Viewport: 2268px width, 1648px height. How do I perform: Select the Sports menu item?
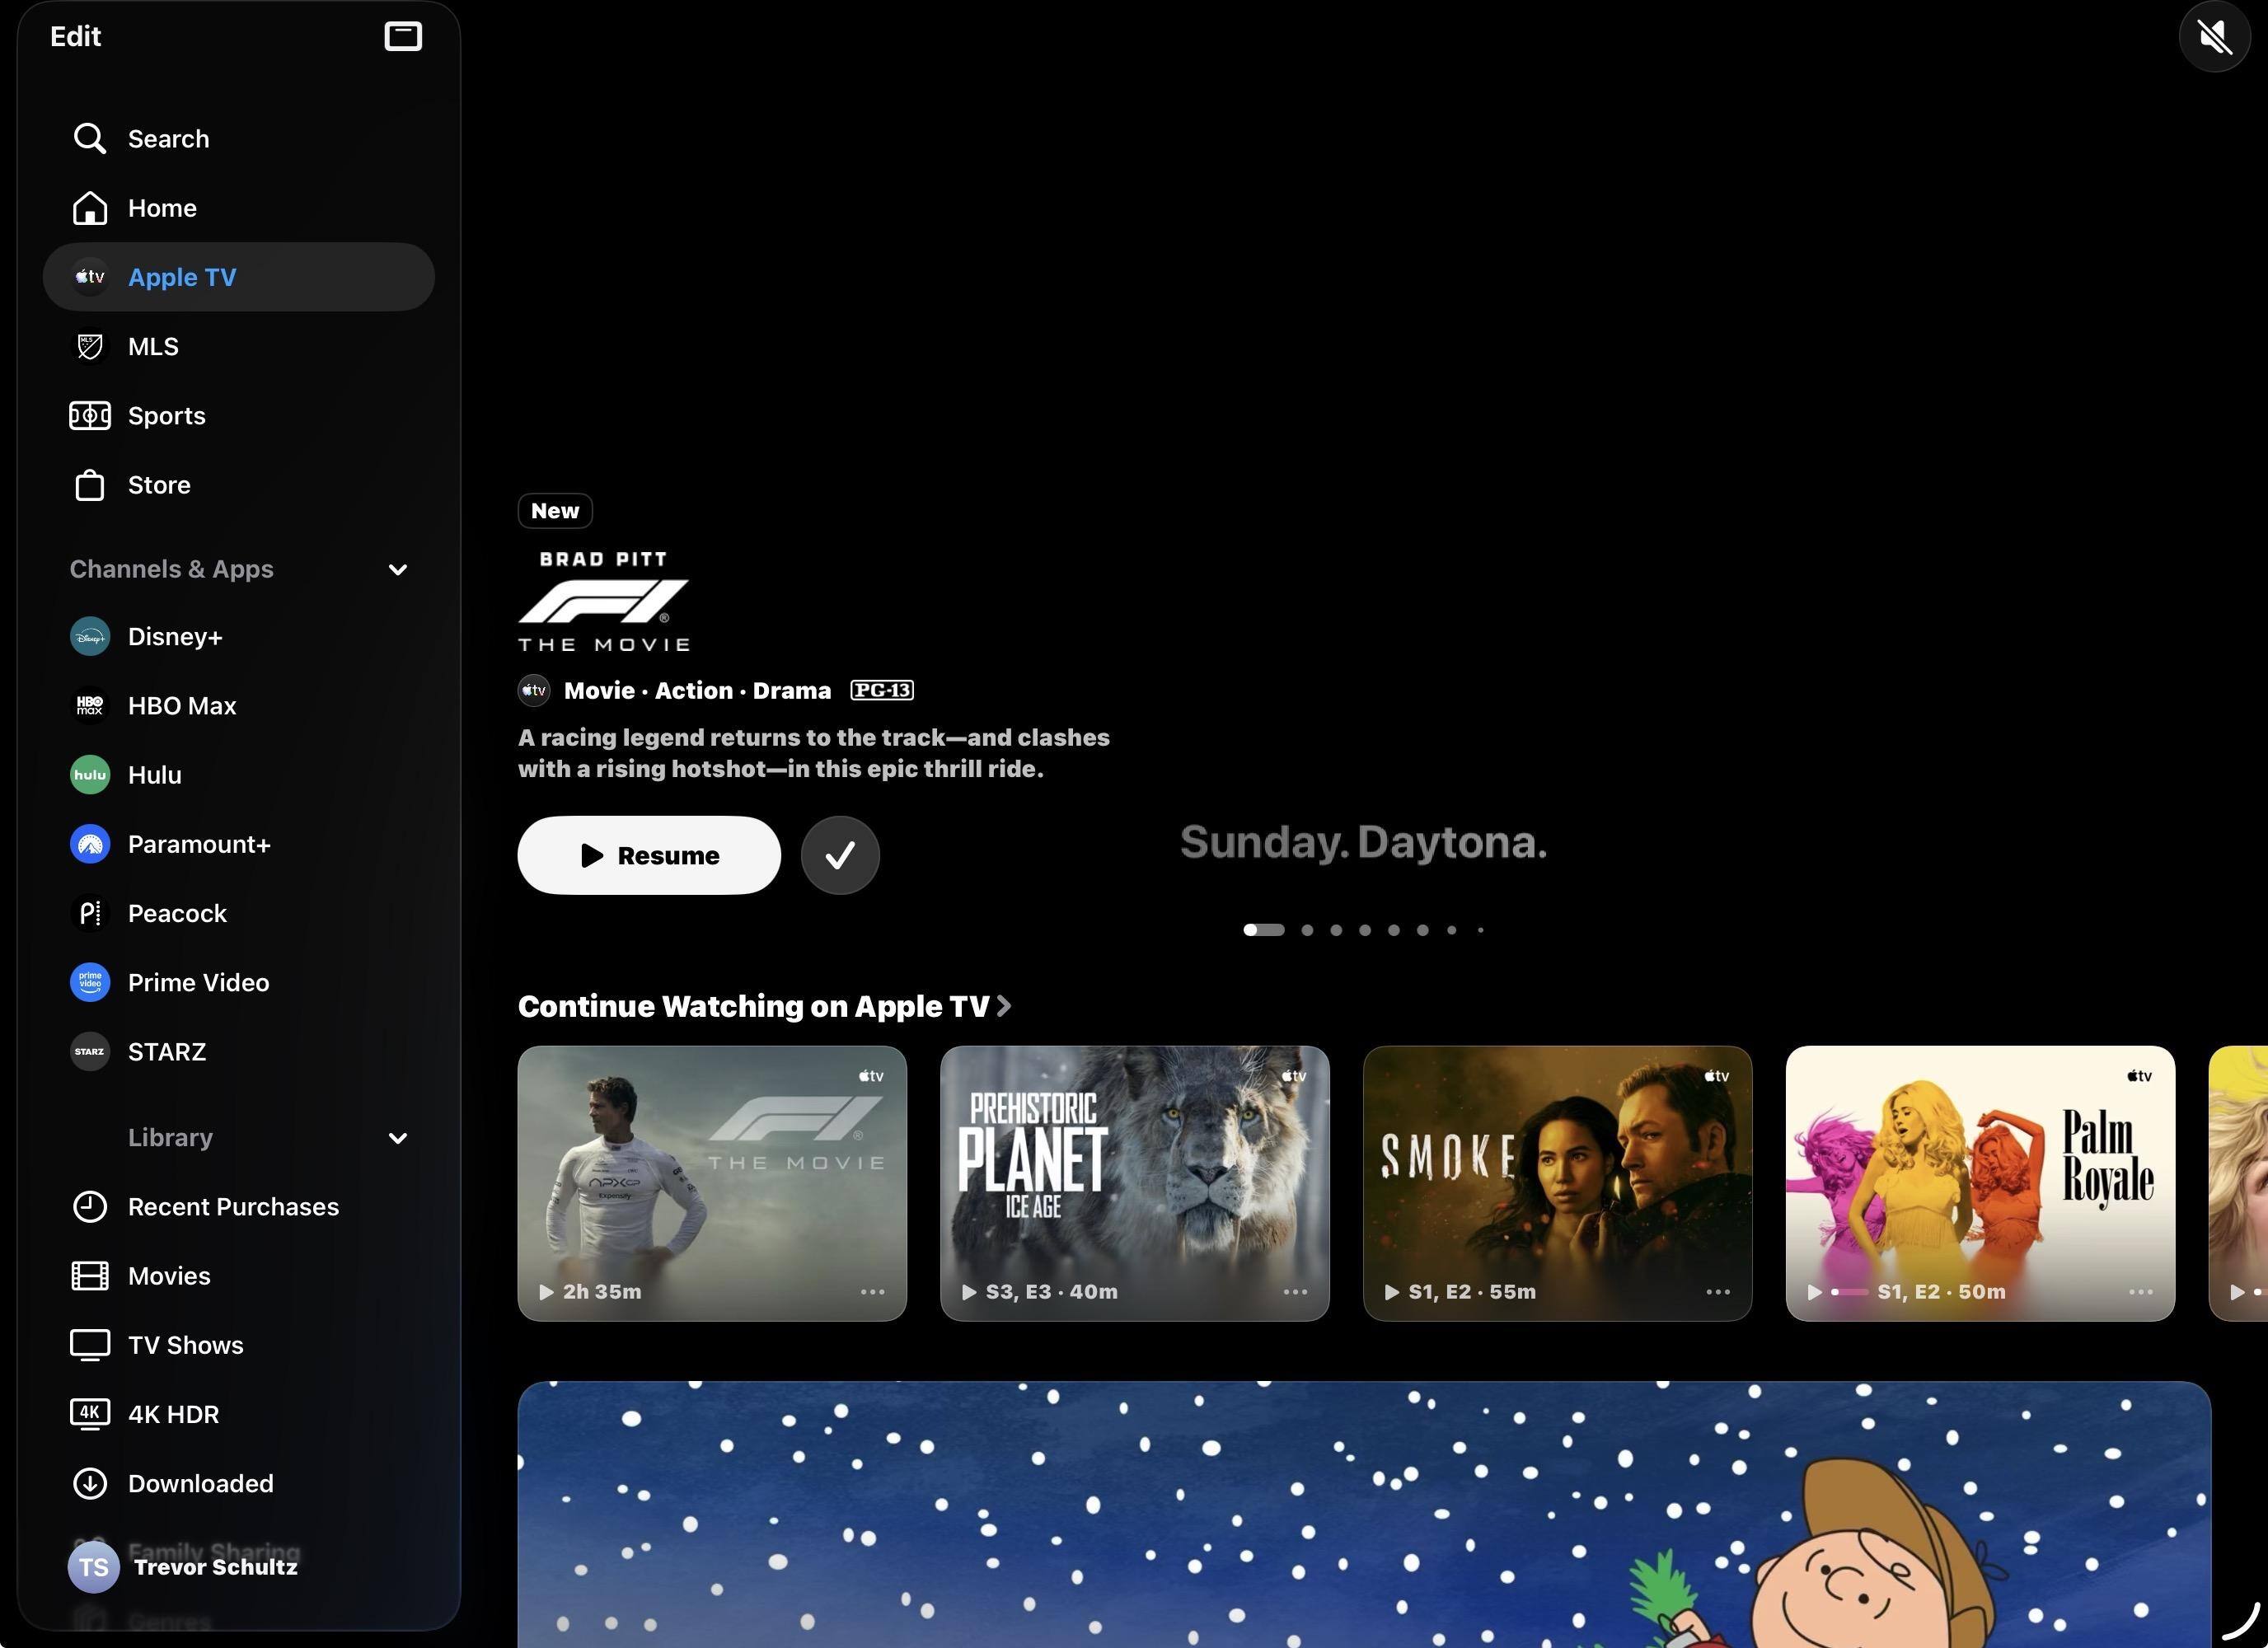166,415
